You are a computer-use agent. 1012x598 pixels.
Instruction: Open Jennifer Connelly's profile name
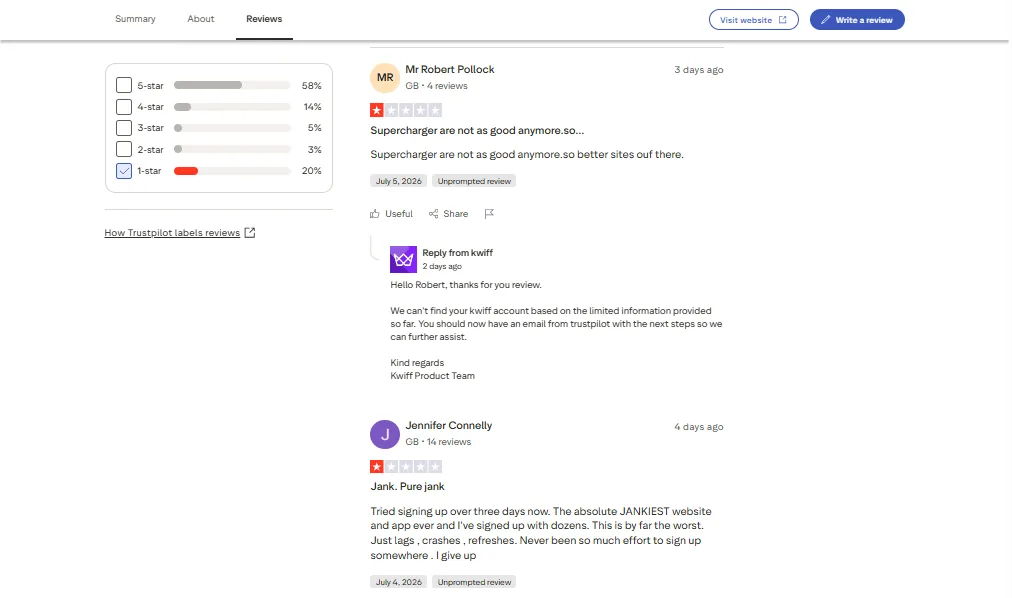[449, 425]
